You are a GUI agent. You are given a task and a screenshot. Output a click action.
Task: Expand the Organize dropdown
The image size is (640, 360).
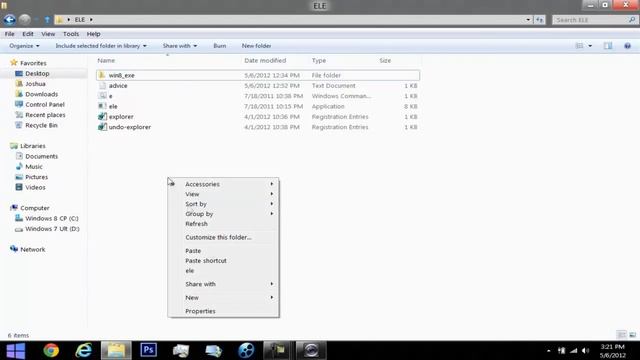tap(24, 46)
